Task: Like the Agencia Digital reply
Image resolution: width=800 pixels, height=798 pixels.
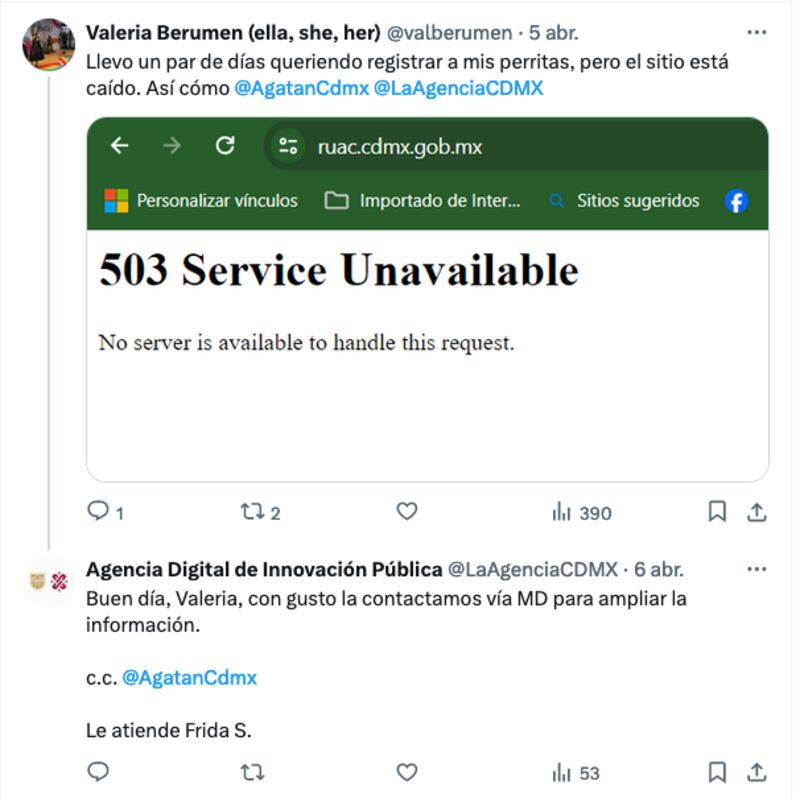Action: pos(407,772)
